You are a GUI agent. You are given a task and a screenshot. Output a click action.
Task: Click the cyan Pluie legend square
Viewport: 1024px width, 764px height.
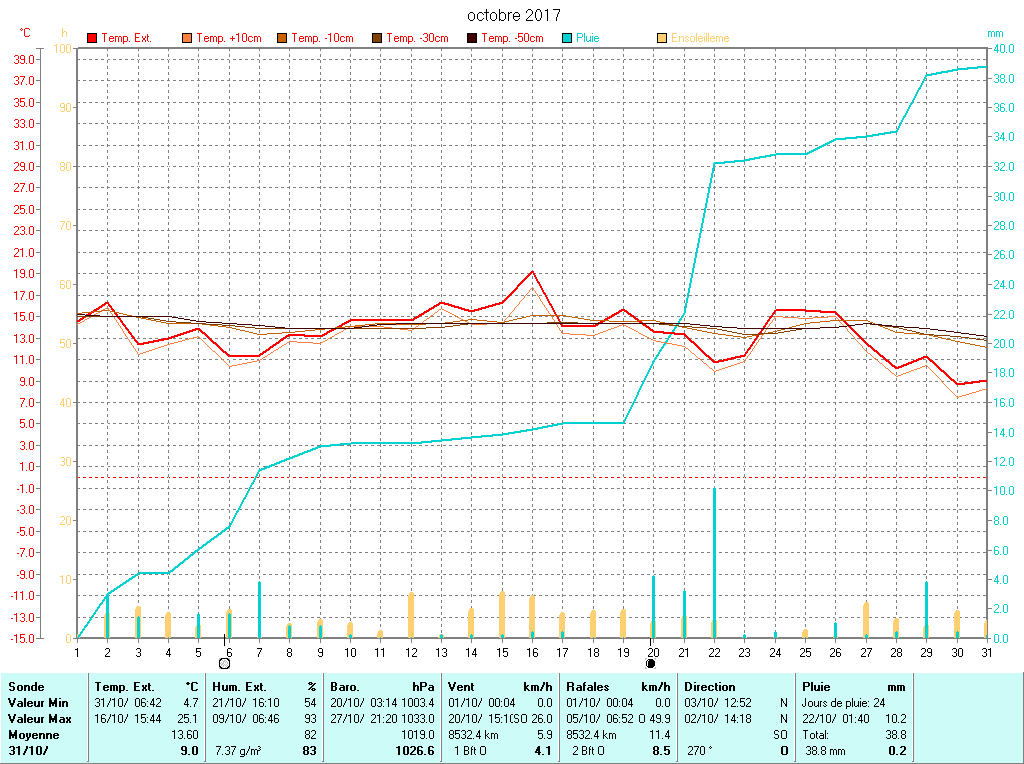coord(568,38)
